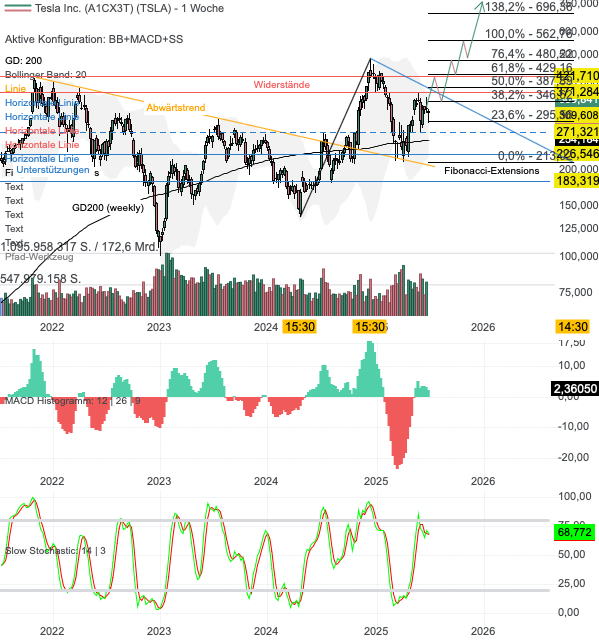Screen dimensions: 599x640
Task: Select the Tesla Inc. (TSLA) 1 Woche title
Action: click(129, 8)
